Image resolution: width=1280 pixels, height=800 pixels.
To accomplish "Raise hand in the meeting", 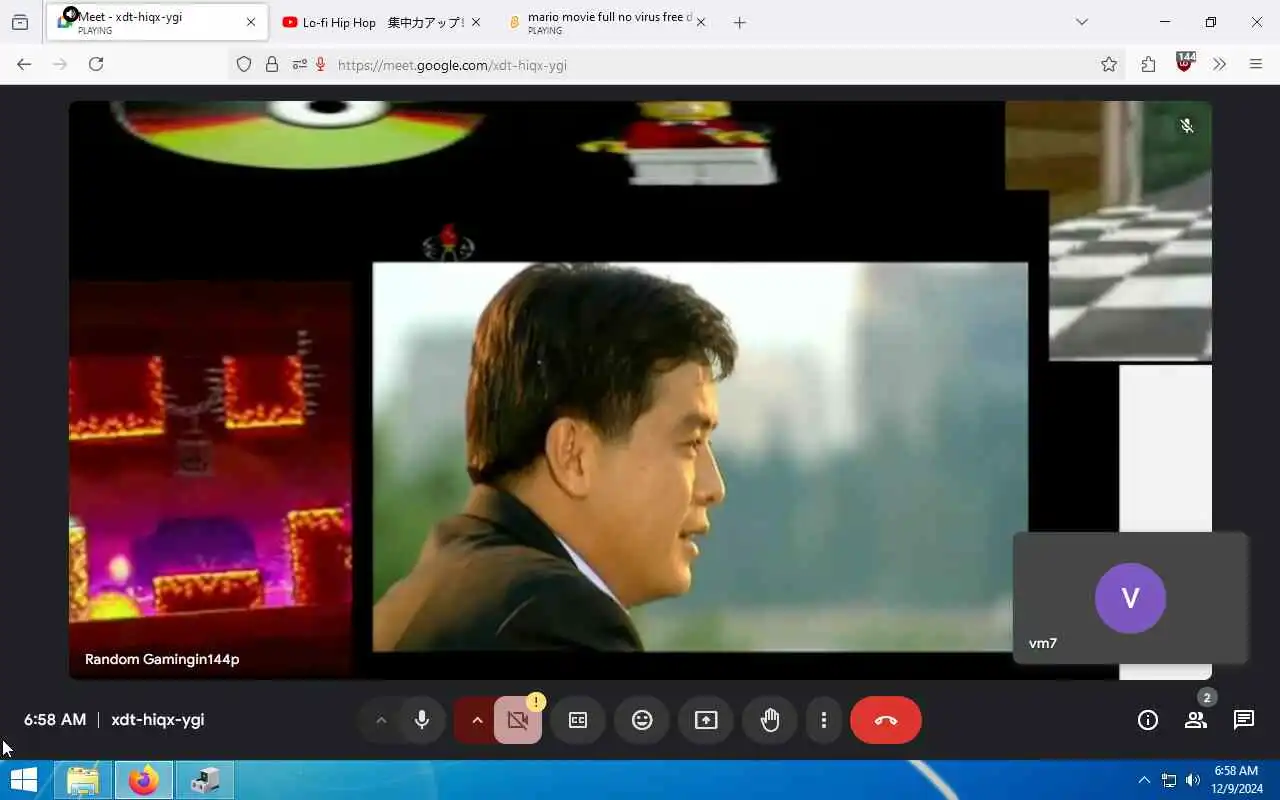I will [x=770, y=720].
